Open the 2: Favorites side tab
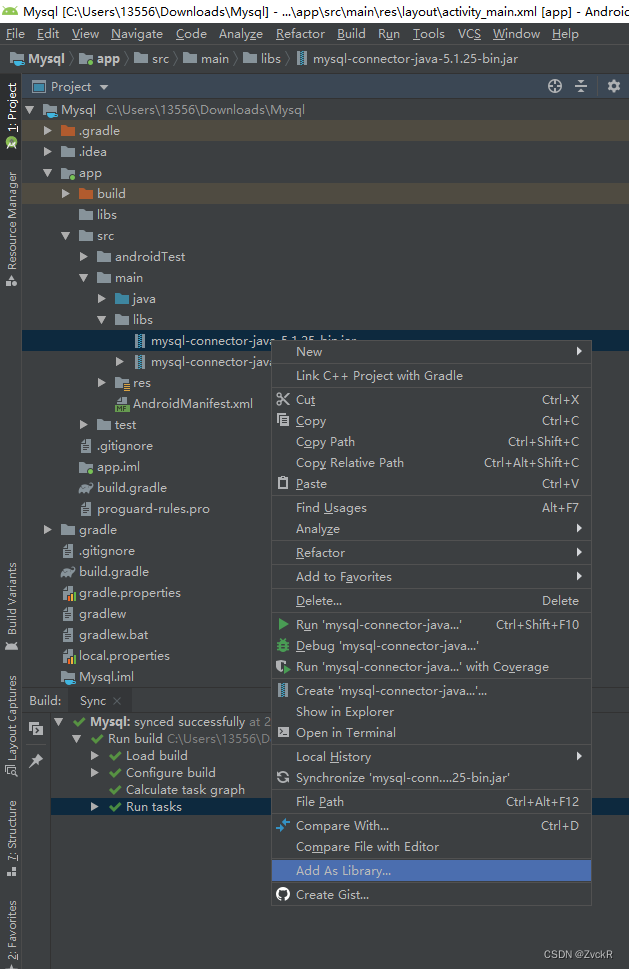This screenshot has height=969, width=629. pos(11,933)
